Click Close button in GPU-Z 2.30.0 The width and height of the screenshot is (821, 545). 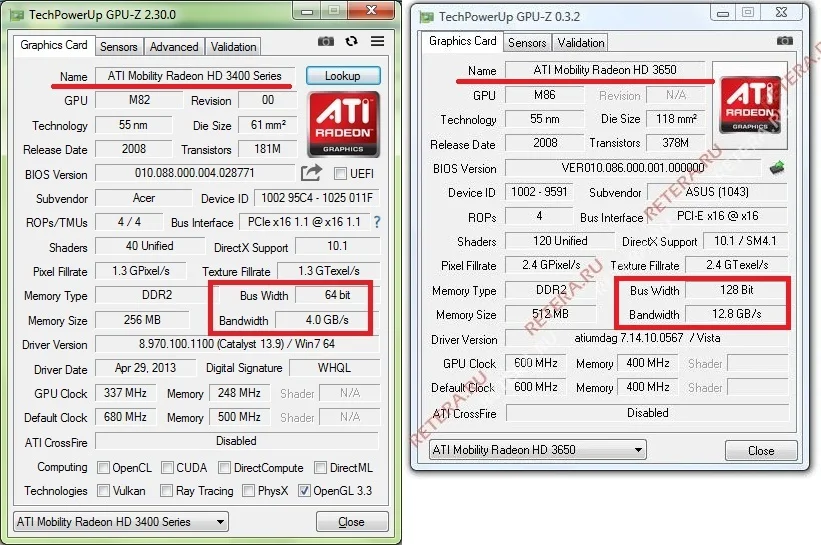coord(352,522)
